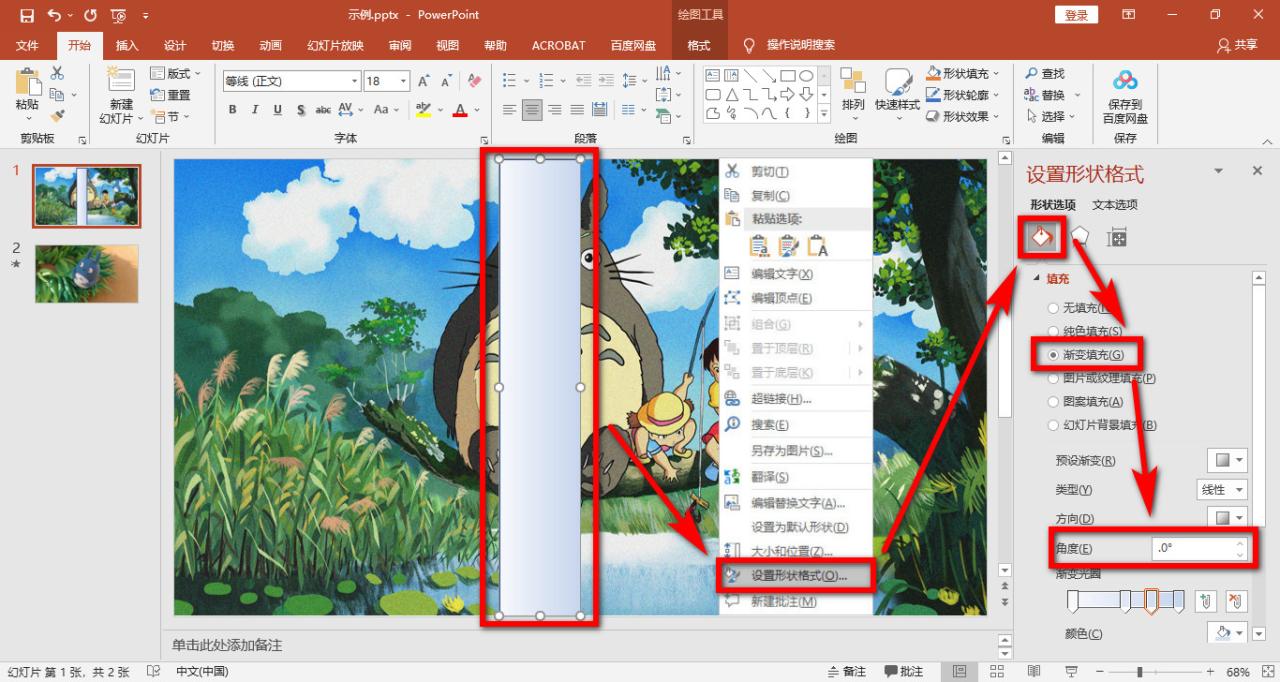Select the 无填充 radio option
The image size is (1280, 682).
click(1053, 308)
